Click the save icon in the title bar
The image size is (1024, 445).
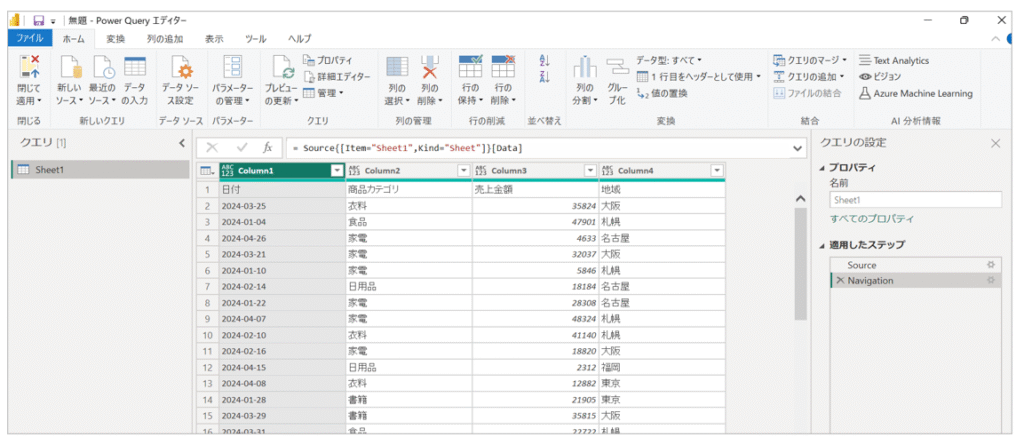coord(39,20)
